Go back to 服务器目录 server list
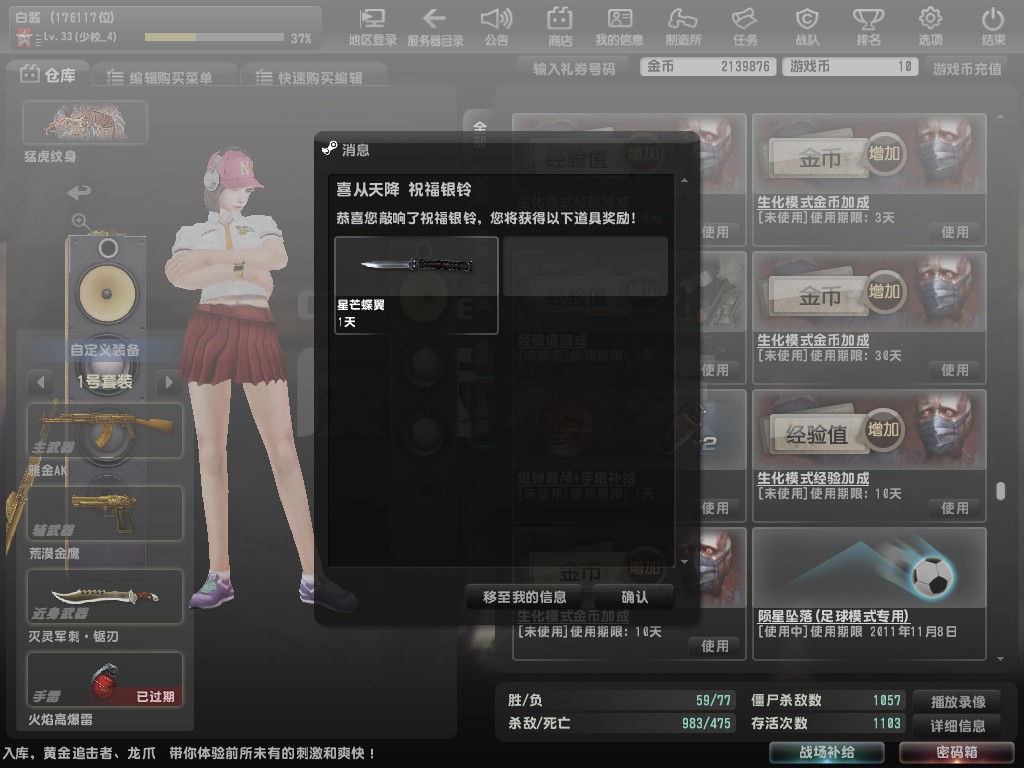The height and width of the screenshot is (768, 1024). point(435,27)
